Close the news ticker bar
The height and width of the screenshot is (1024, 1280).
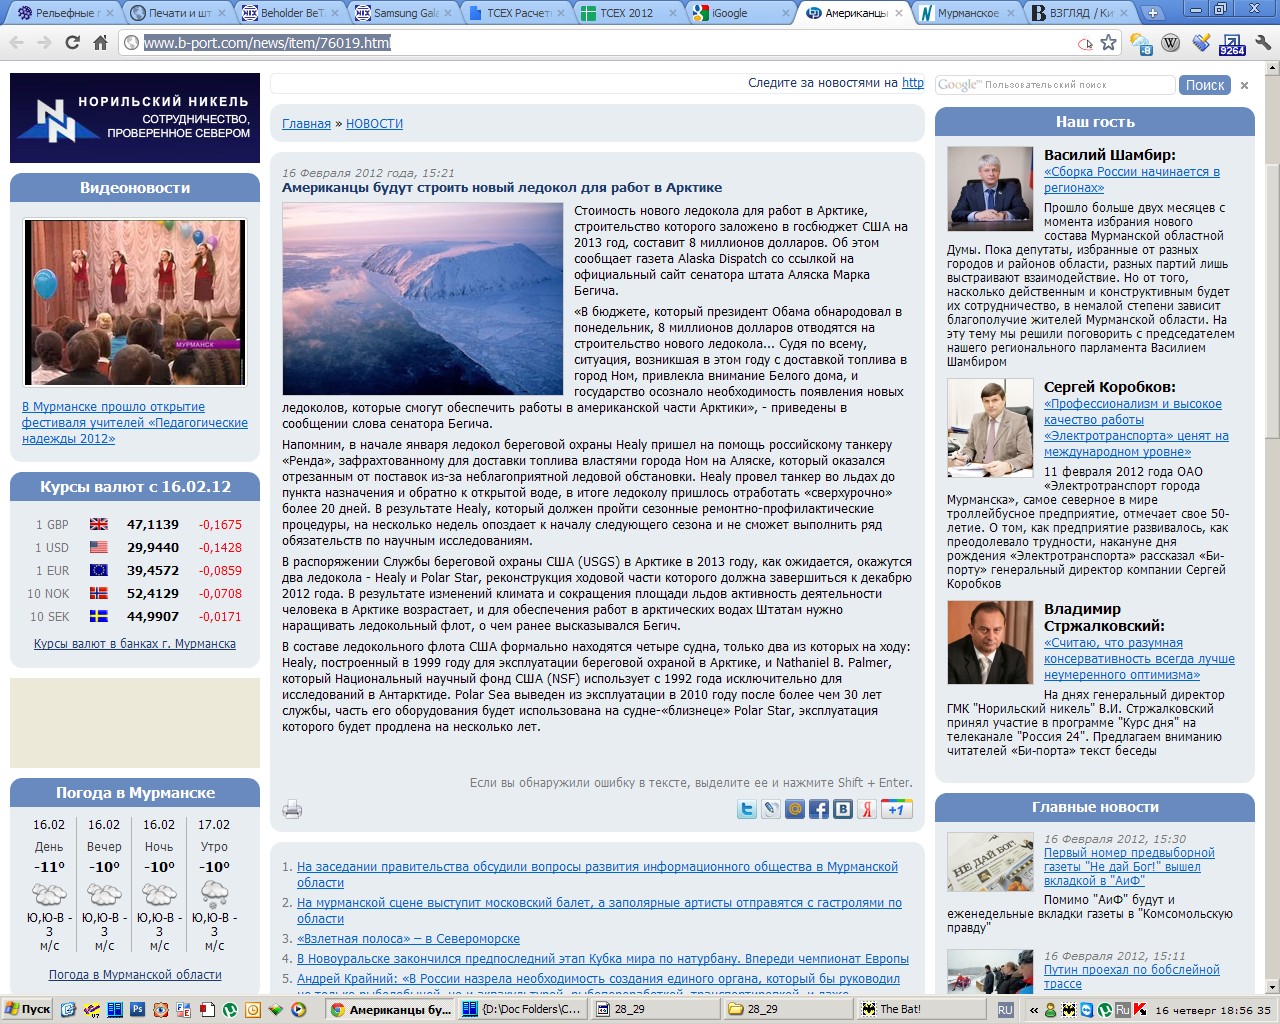click(x=1244, y=86)
